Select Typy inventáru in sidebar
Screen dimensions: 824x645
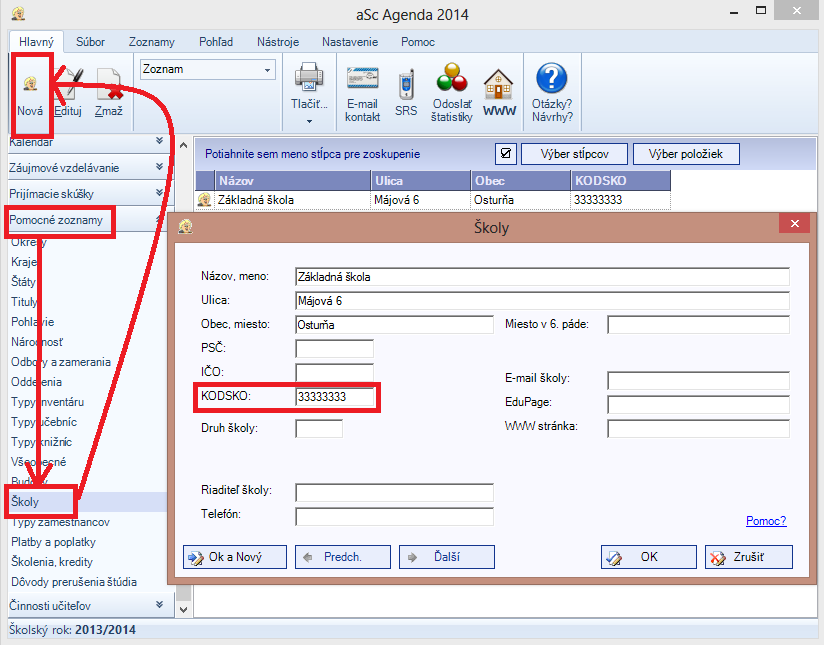click(x=47, y=402)
